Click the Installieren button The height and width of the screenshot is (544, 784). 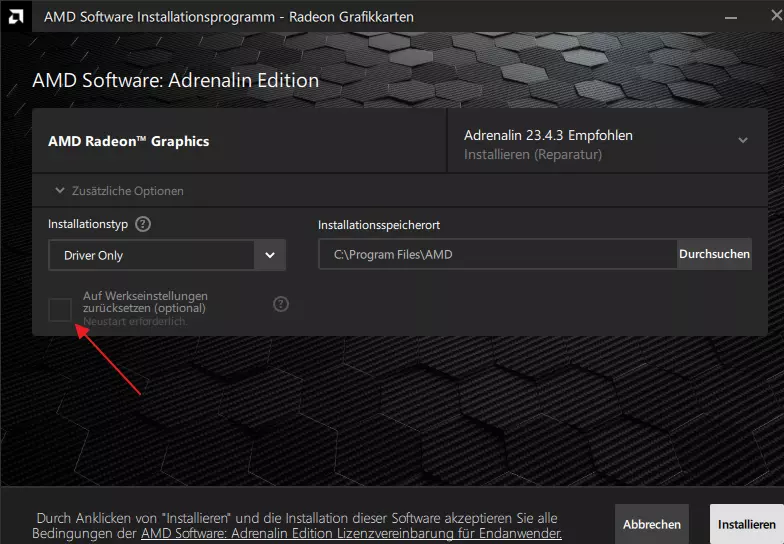point(746,524)
